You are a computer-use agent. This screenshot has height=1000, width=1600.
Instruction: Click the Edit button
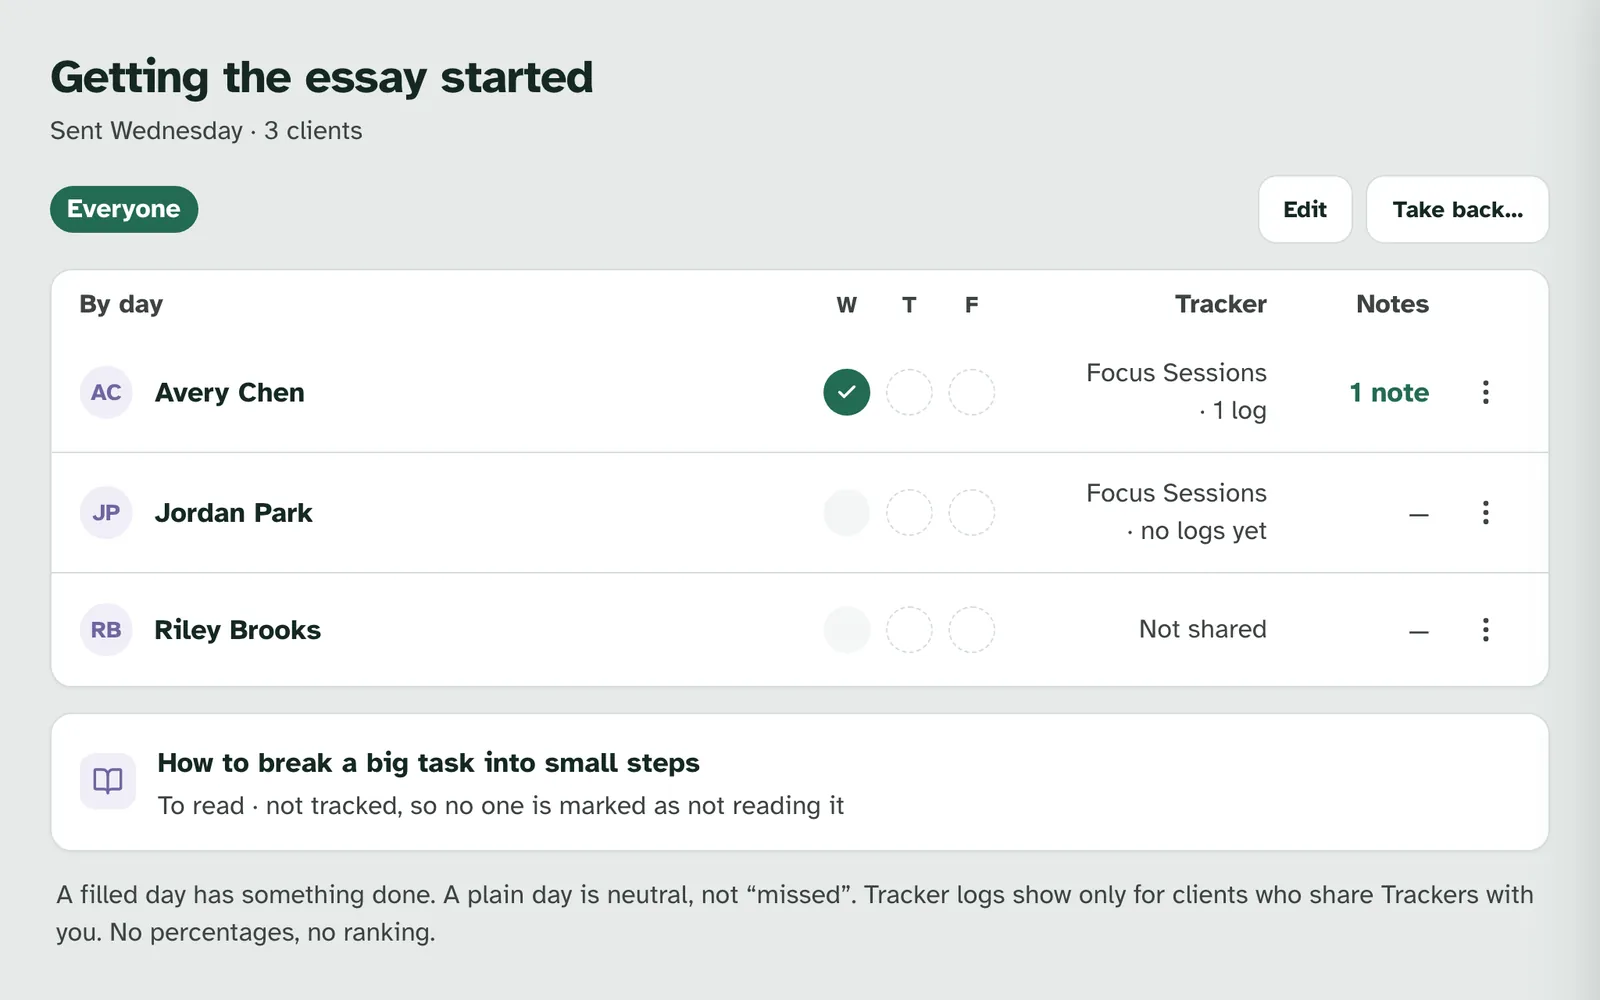point(1305,209)
